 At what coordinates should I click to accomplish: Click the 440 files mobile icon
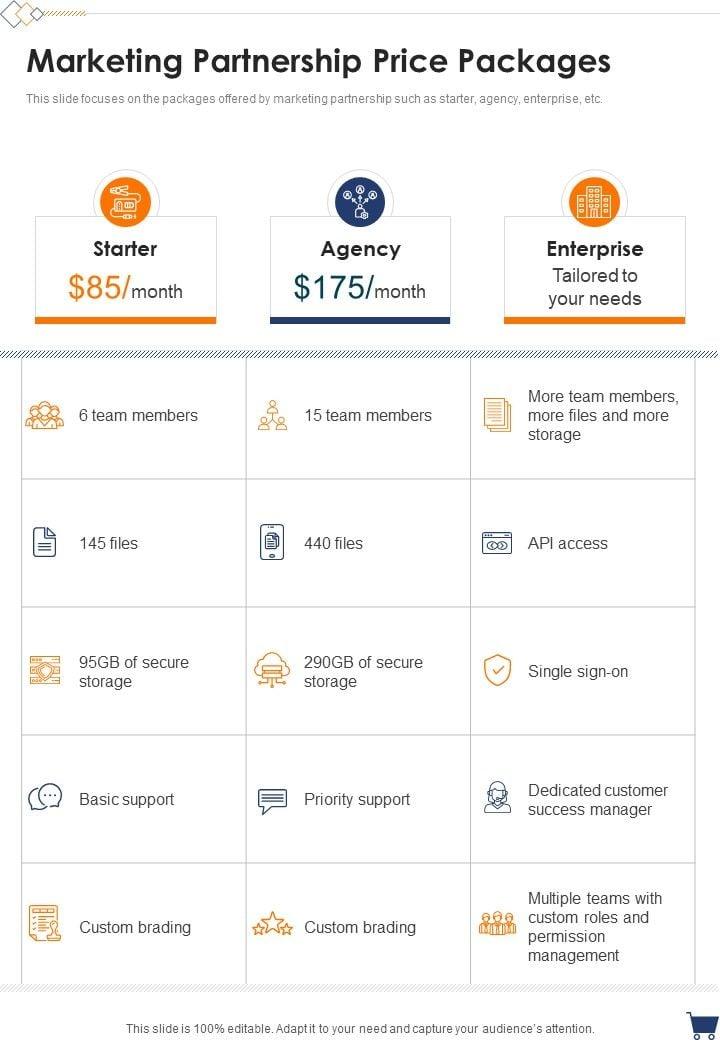point(272,542)
